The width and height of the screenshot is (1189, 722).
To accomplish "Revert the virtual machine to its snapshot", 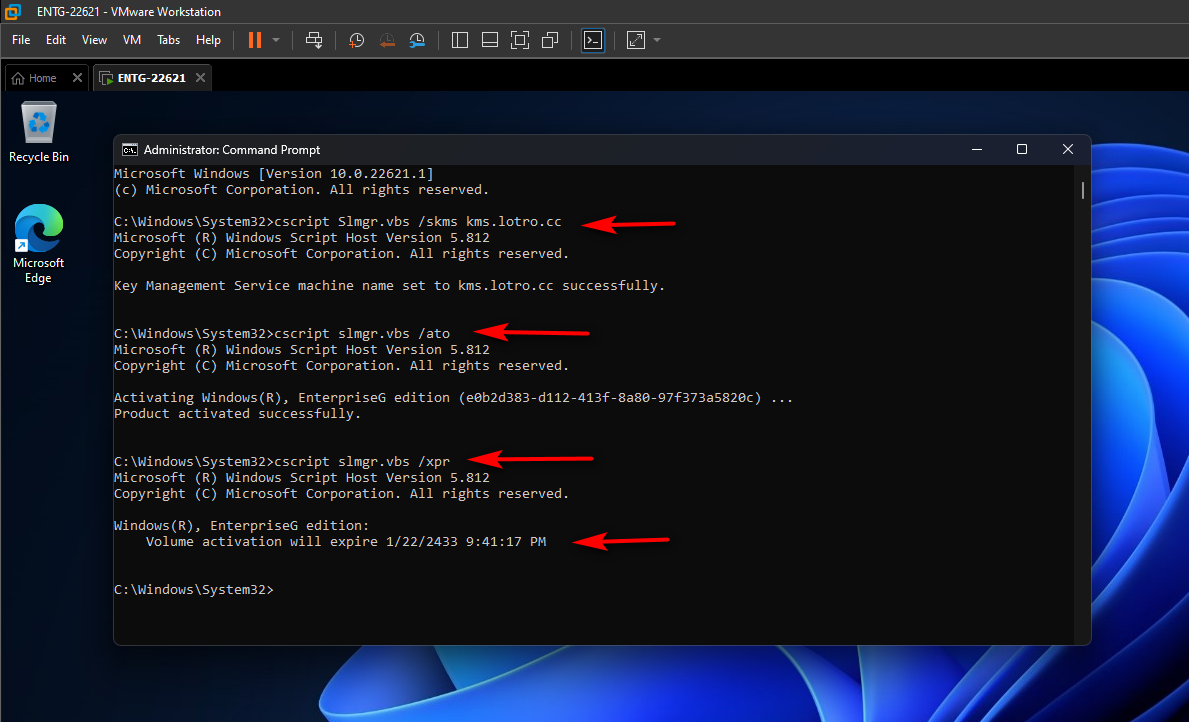I will pyautogui.click(x=387, y=40).
